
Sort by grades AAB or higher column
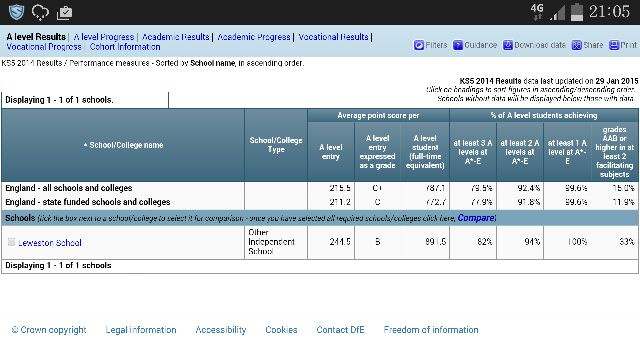pyautogui.click(x=614, y=152)
